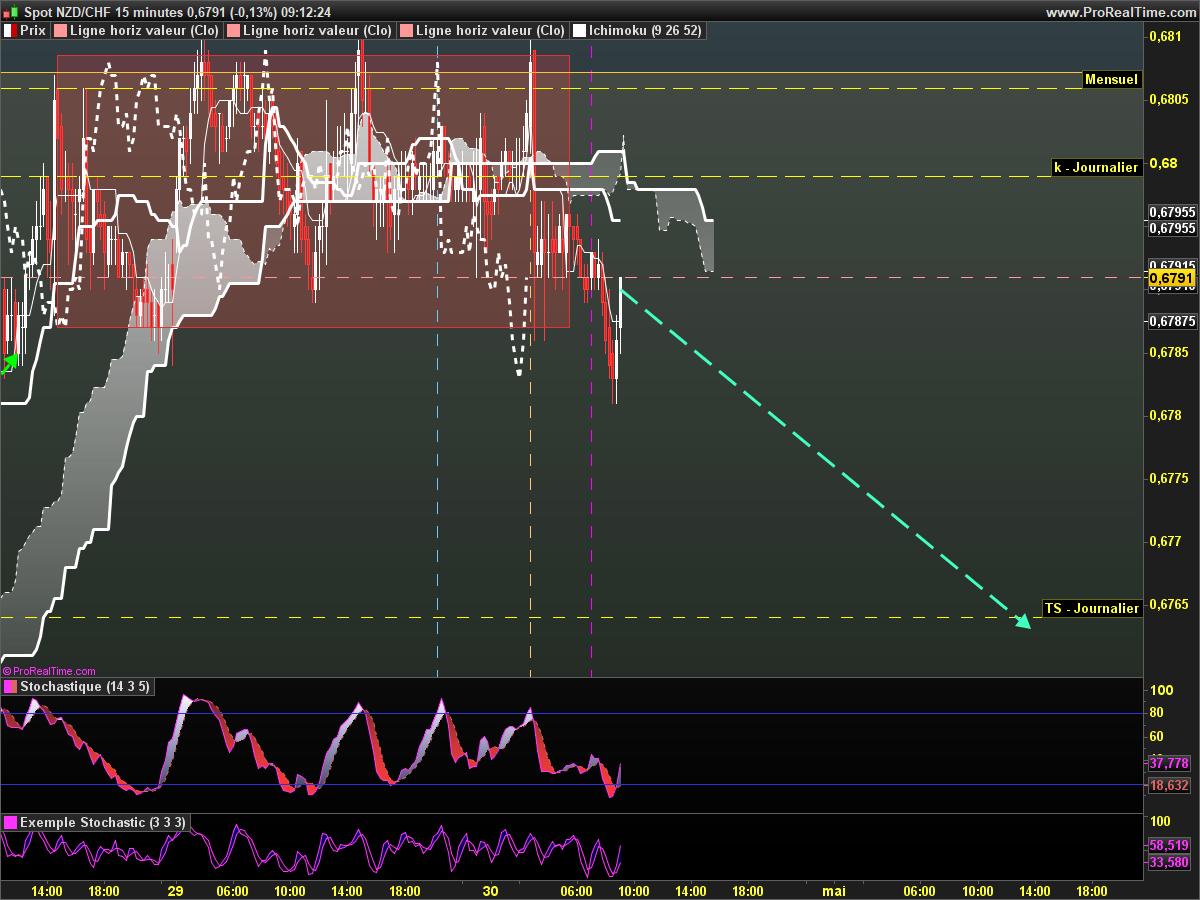
Task: Click the 0,6805 price axis value
Action: click(x=1169, y=99)
